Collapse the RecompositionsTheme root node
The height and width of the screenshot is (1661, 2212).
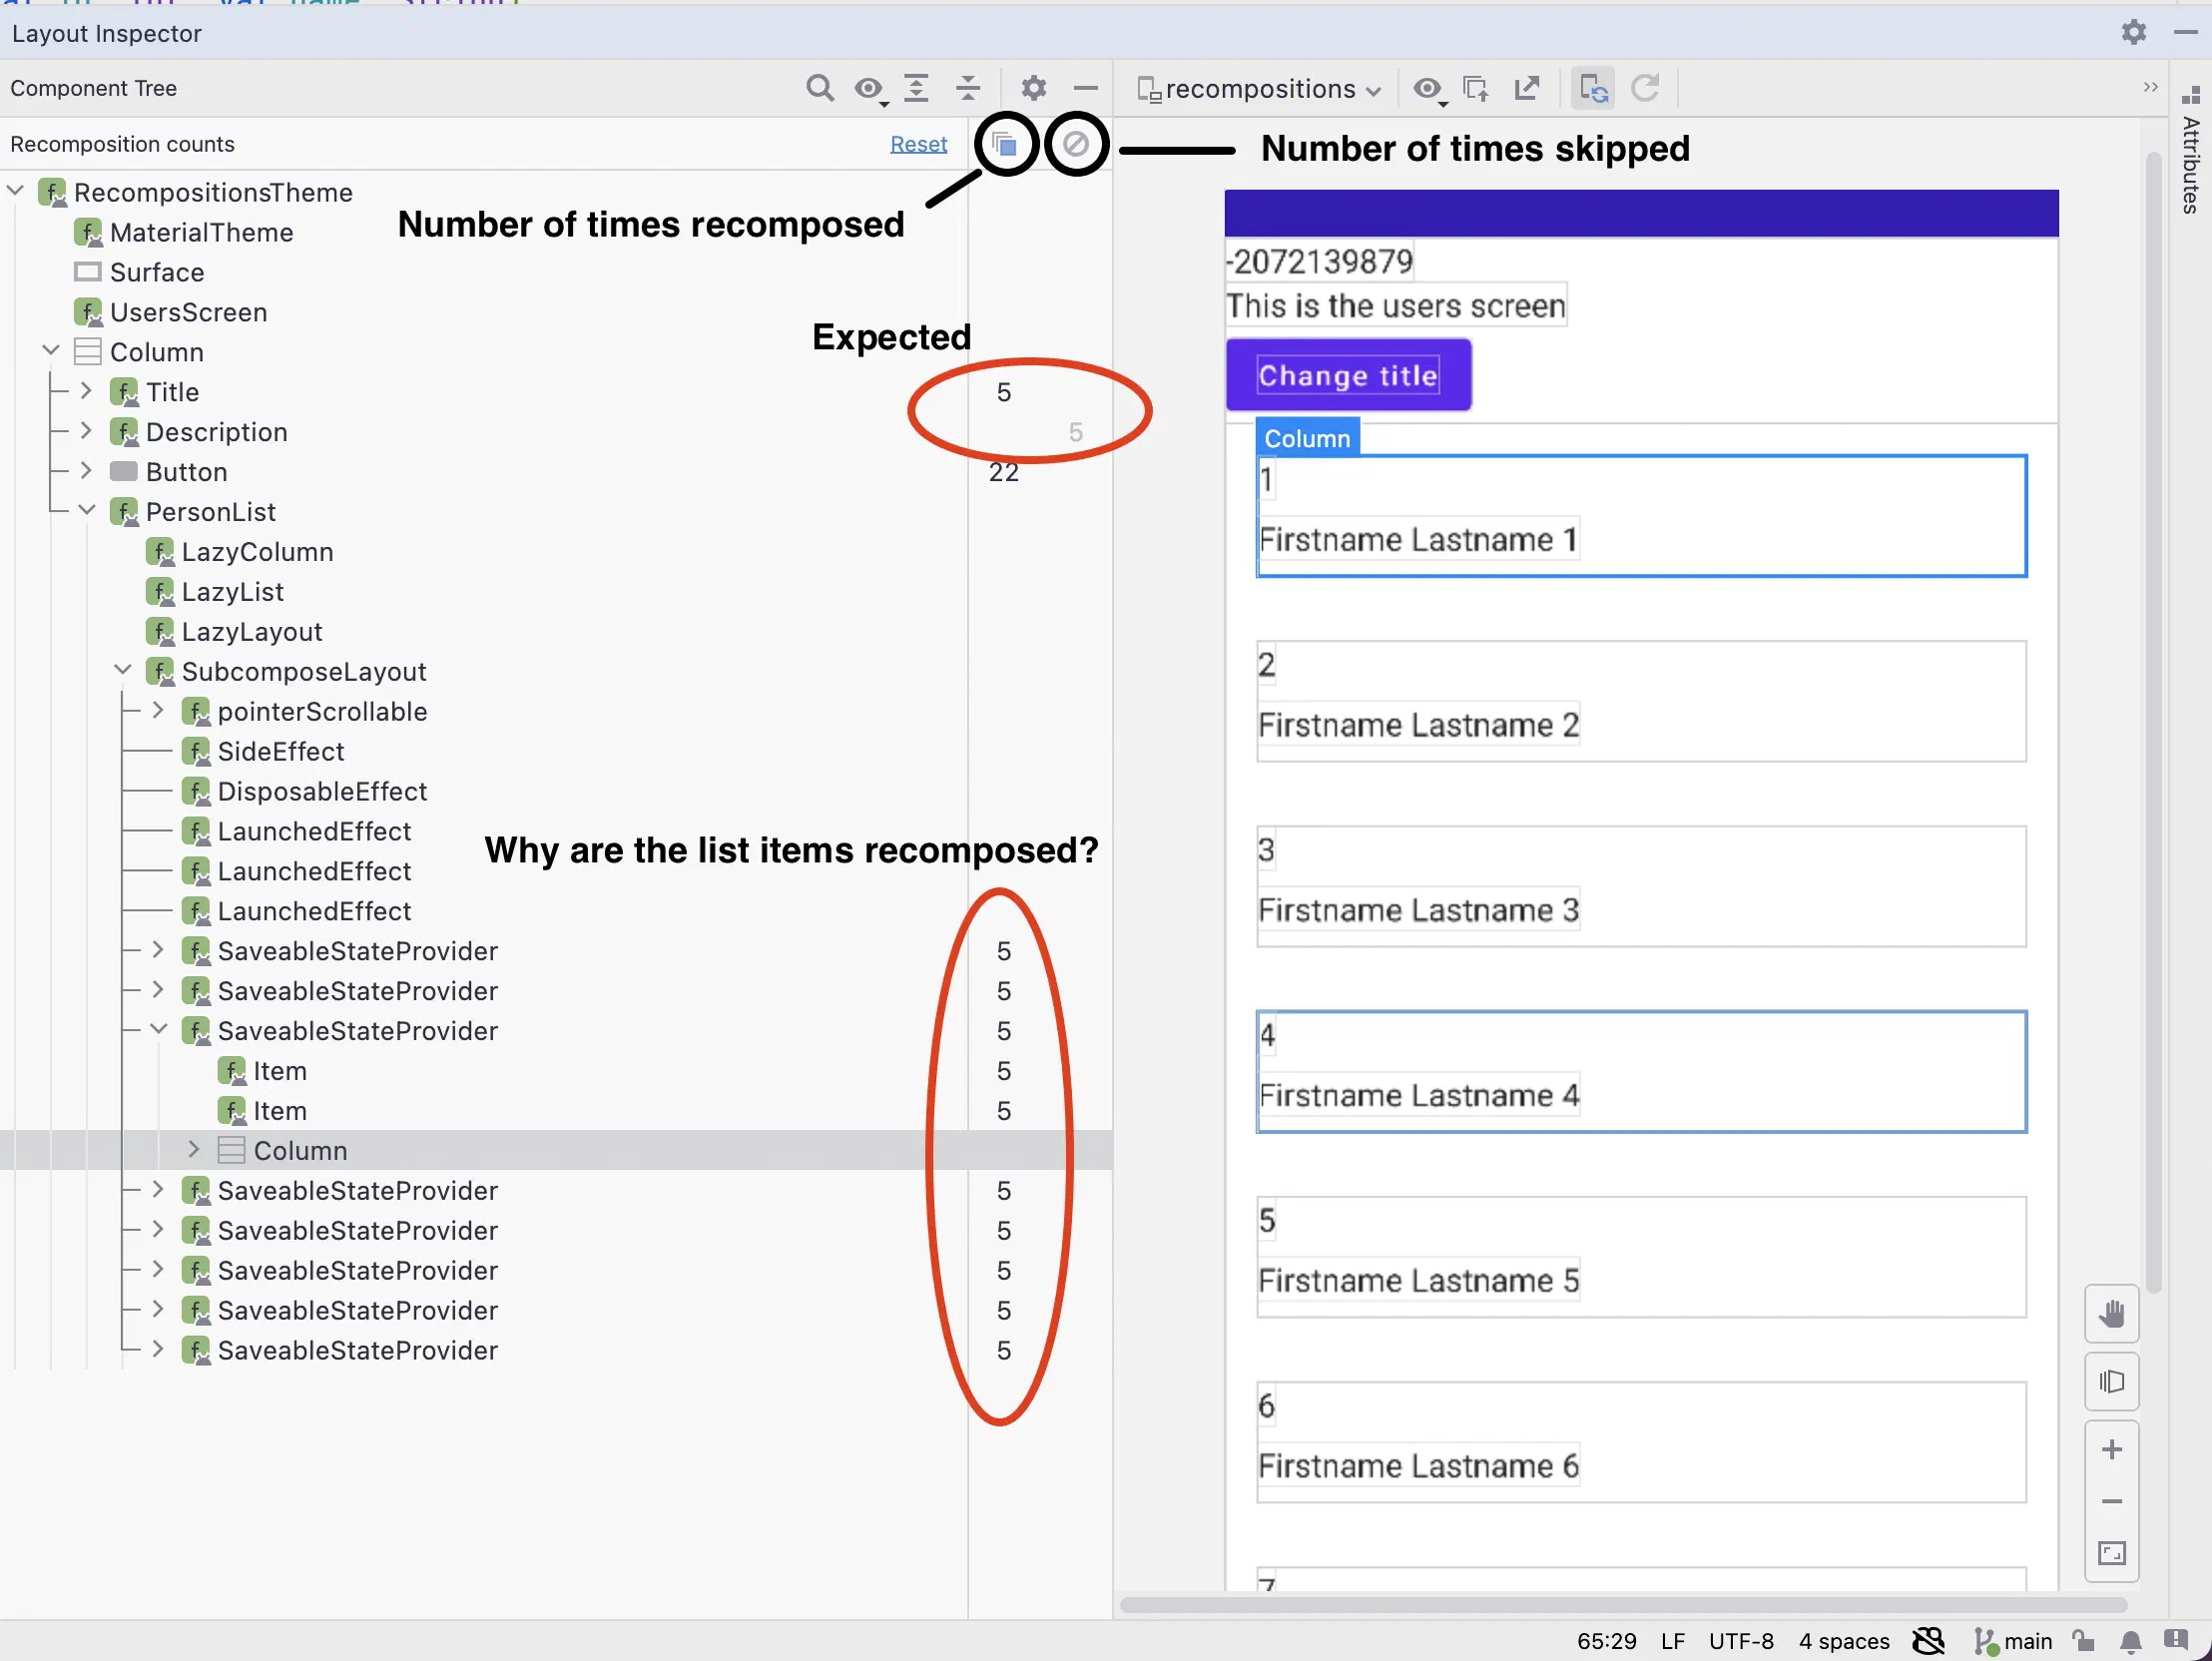point(15,191)
